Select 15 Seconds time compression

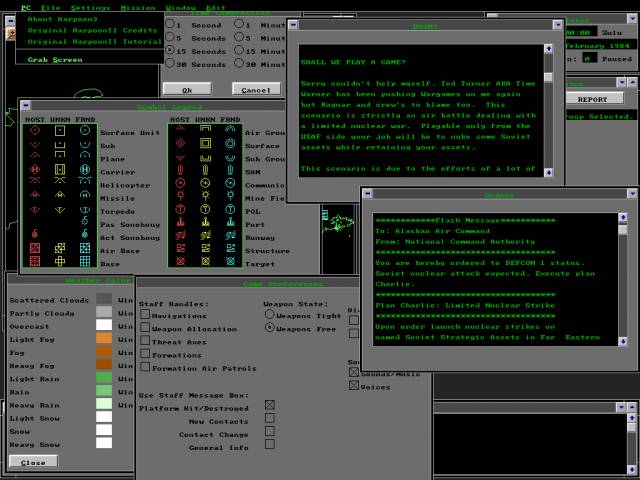click(x=170, y=50)
